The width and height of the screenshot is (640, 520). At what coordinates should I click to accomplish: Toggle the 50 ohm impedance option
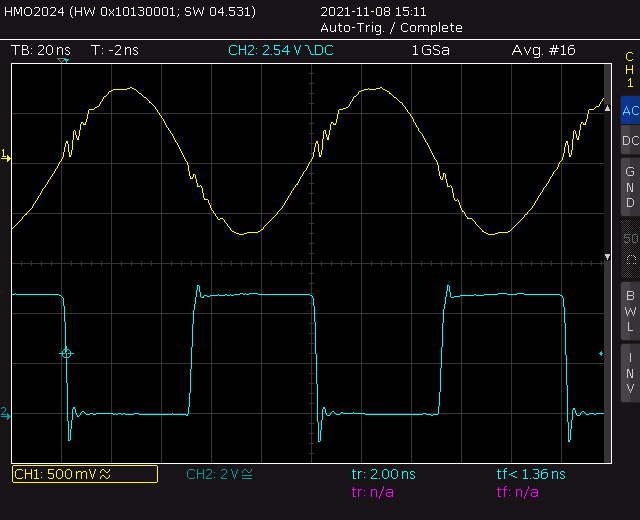coord(630,249)
